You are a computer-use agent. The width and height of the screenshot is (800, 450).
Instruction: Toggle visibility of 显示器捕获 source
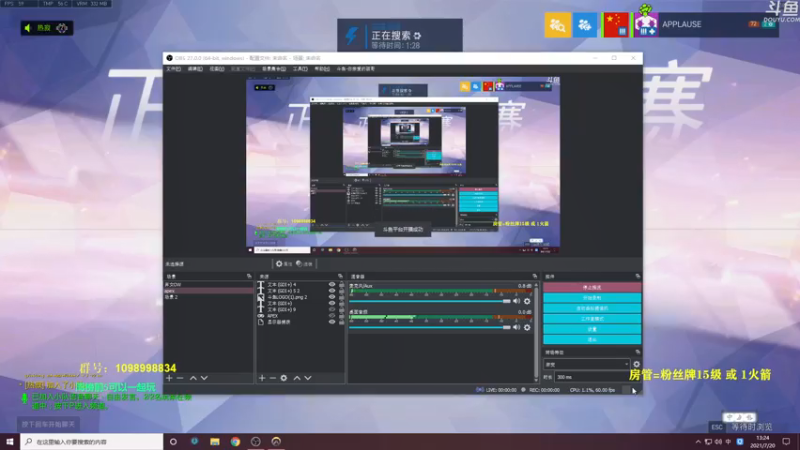tap(332, 322)
